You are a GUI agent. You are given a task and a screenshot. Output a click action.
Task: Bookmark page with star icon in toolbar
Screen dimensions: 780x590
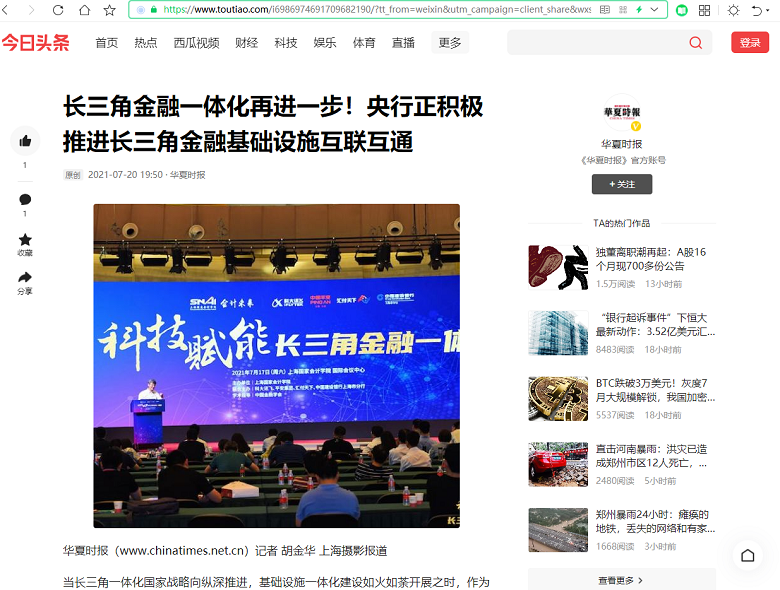tap(109, 10)
